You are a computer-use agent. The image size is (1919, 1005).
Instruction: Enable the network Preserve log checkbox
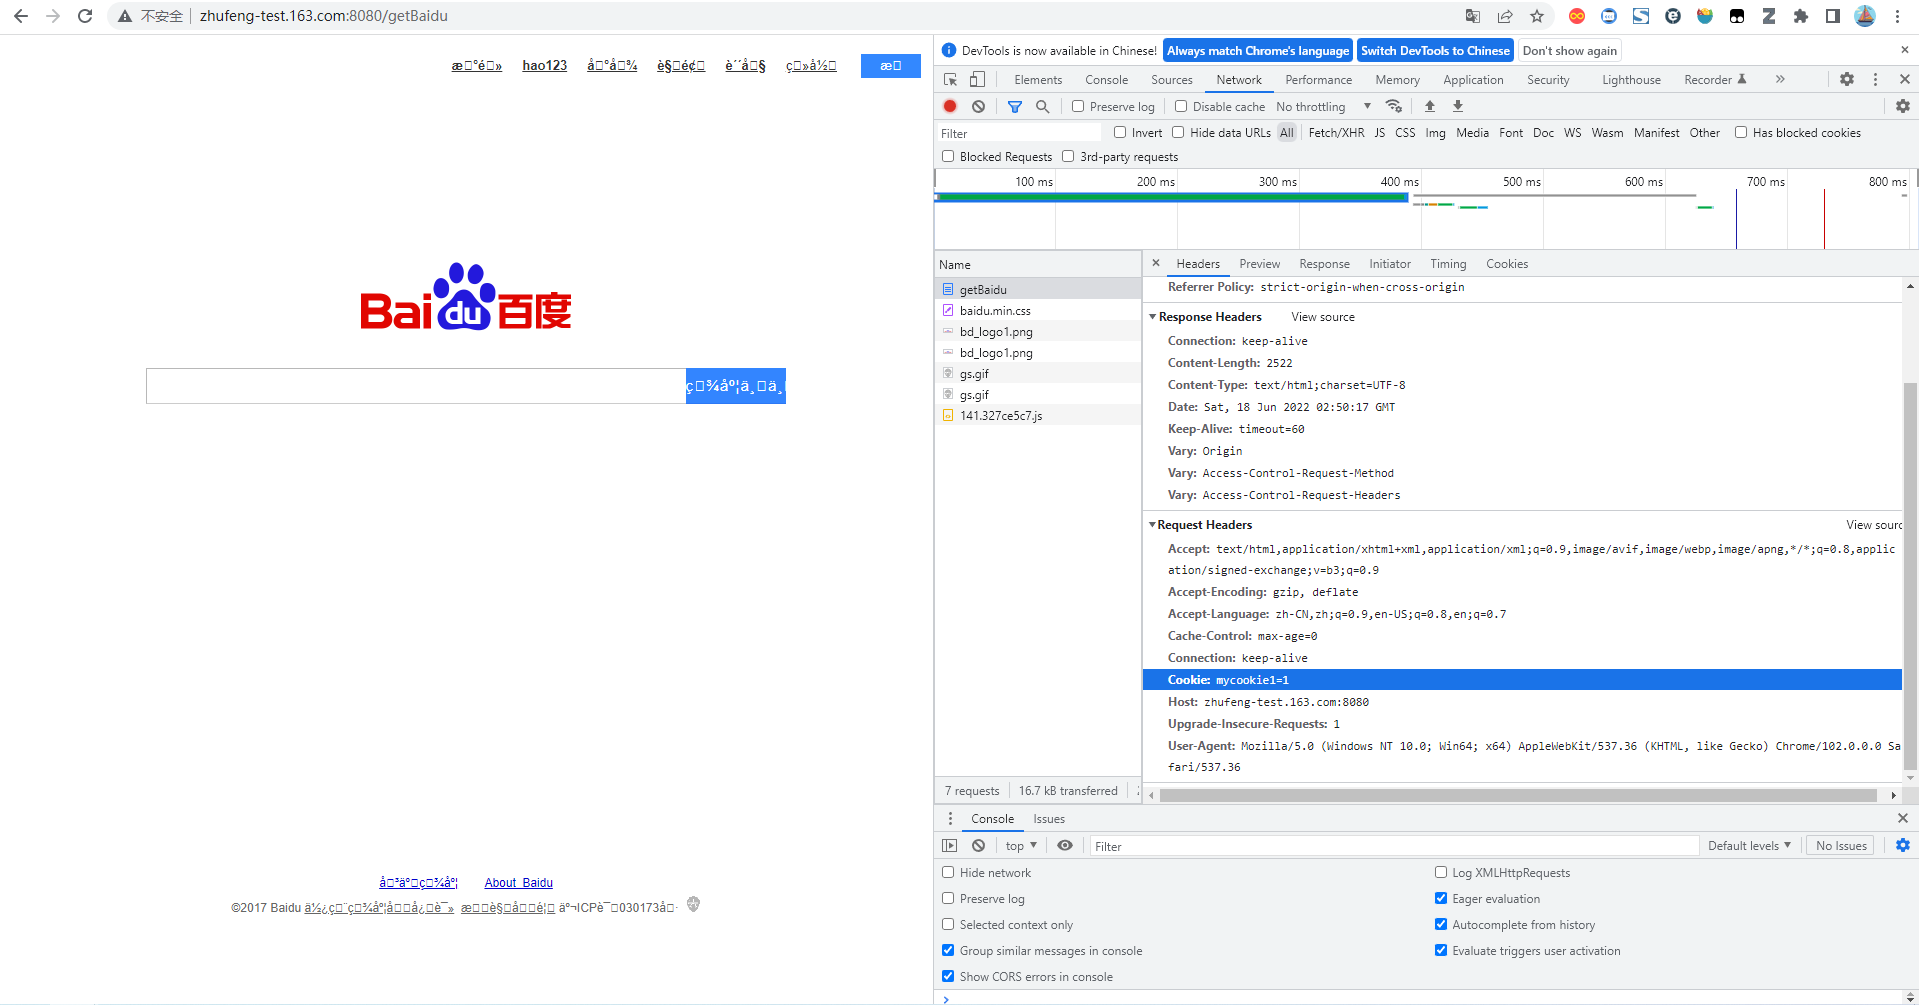[x=1078, y=106]
